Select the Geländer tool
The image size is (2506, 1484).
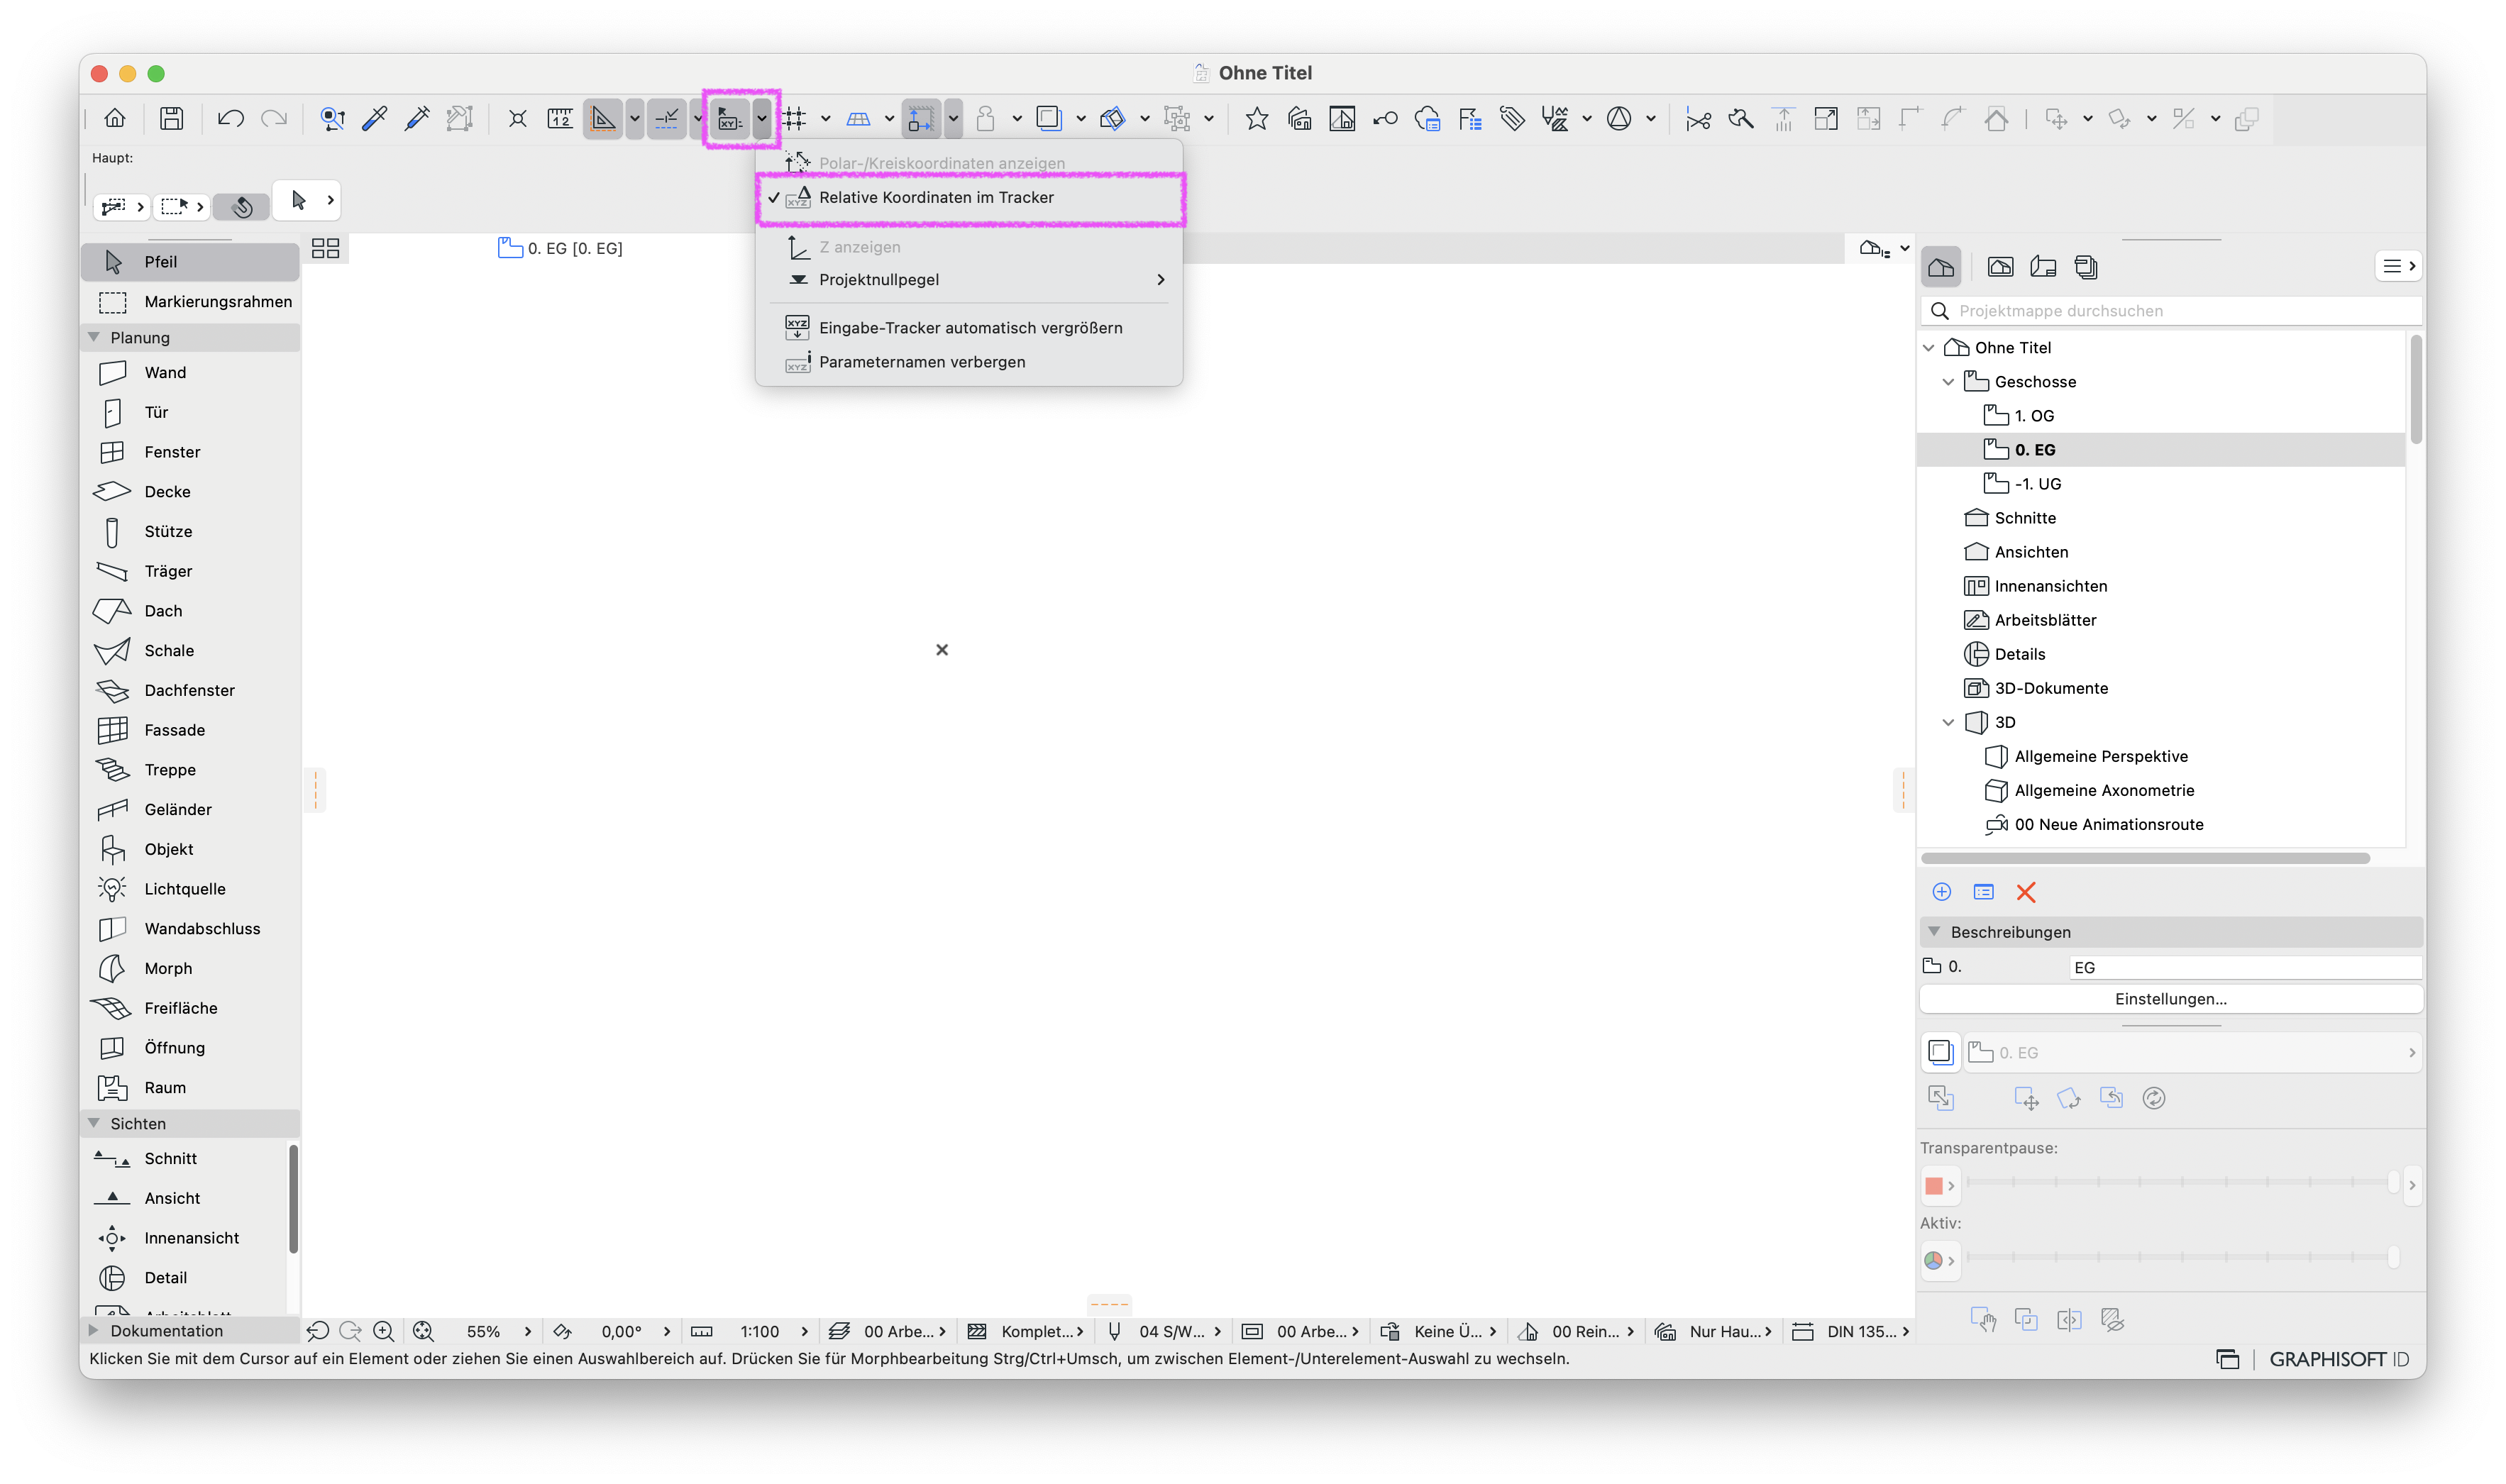(x=190, y=810)
